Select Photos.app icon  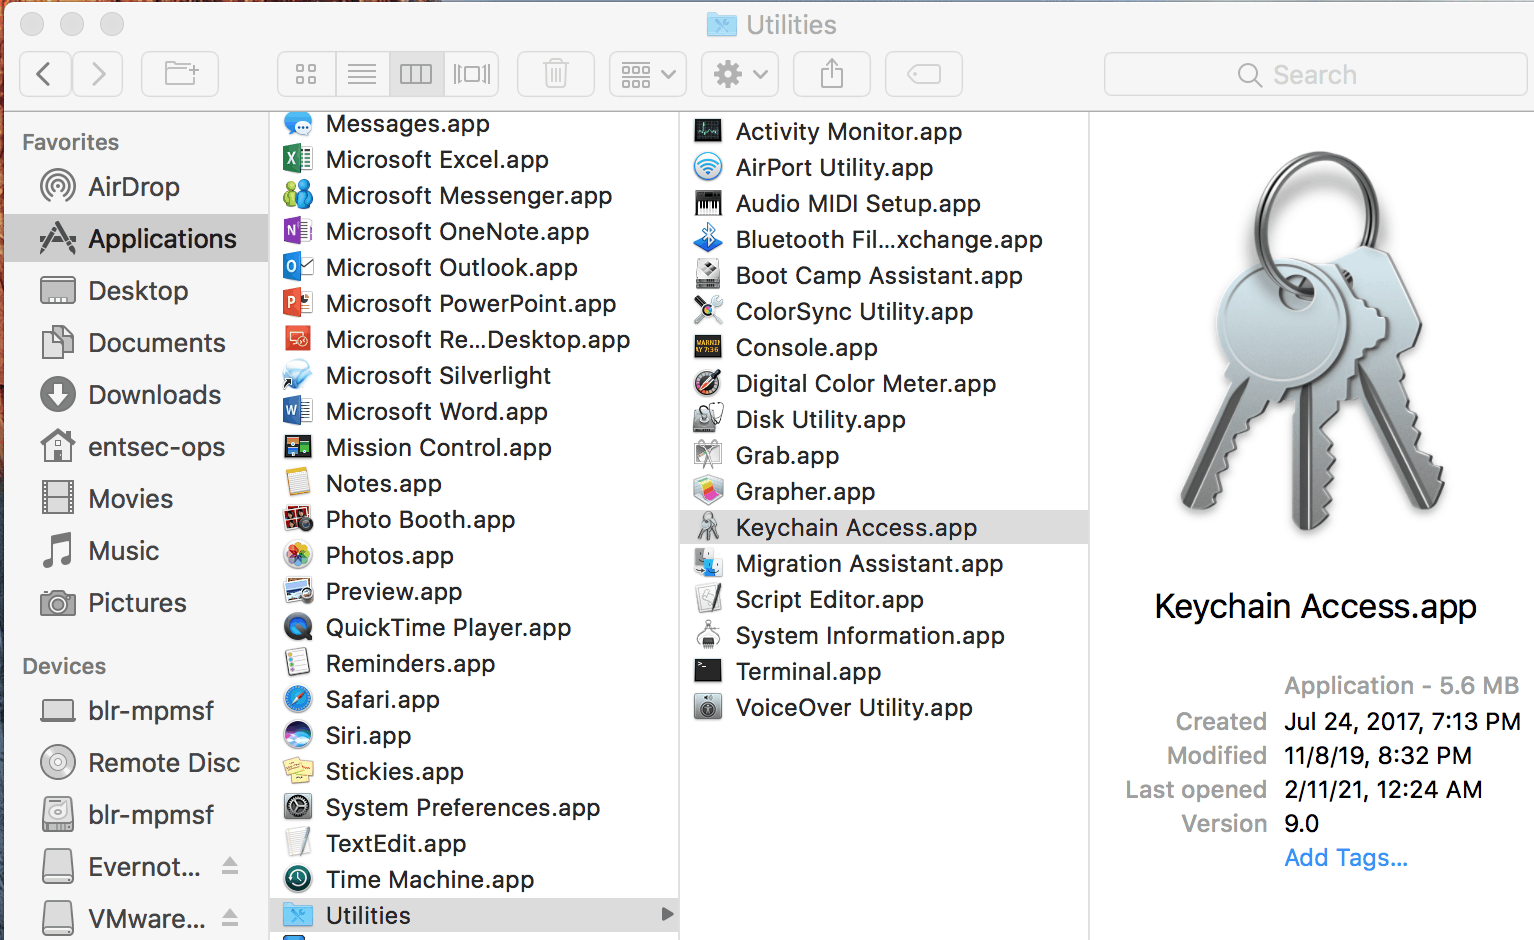(x=298, y=556)
